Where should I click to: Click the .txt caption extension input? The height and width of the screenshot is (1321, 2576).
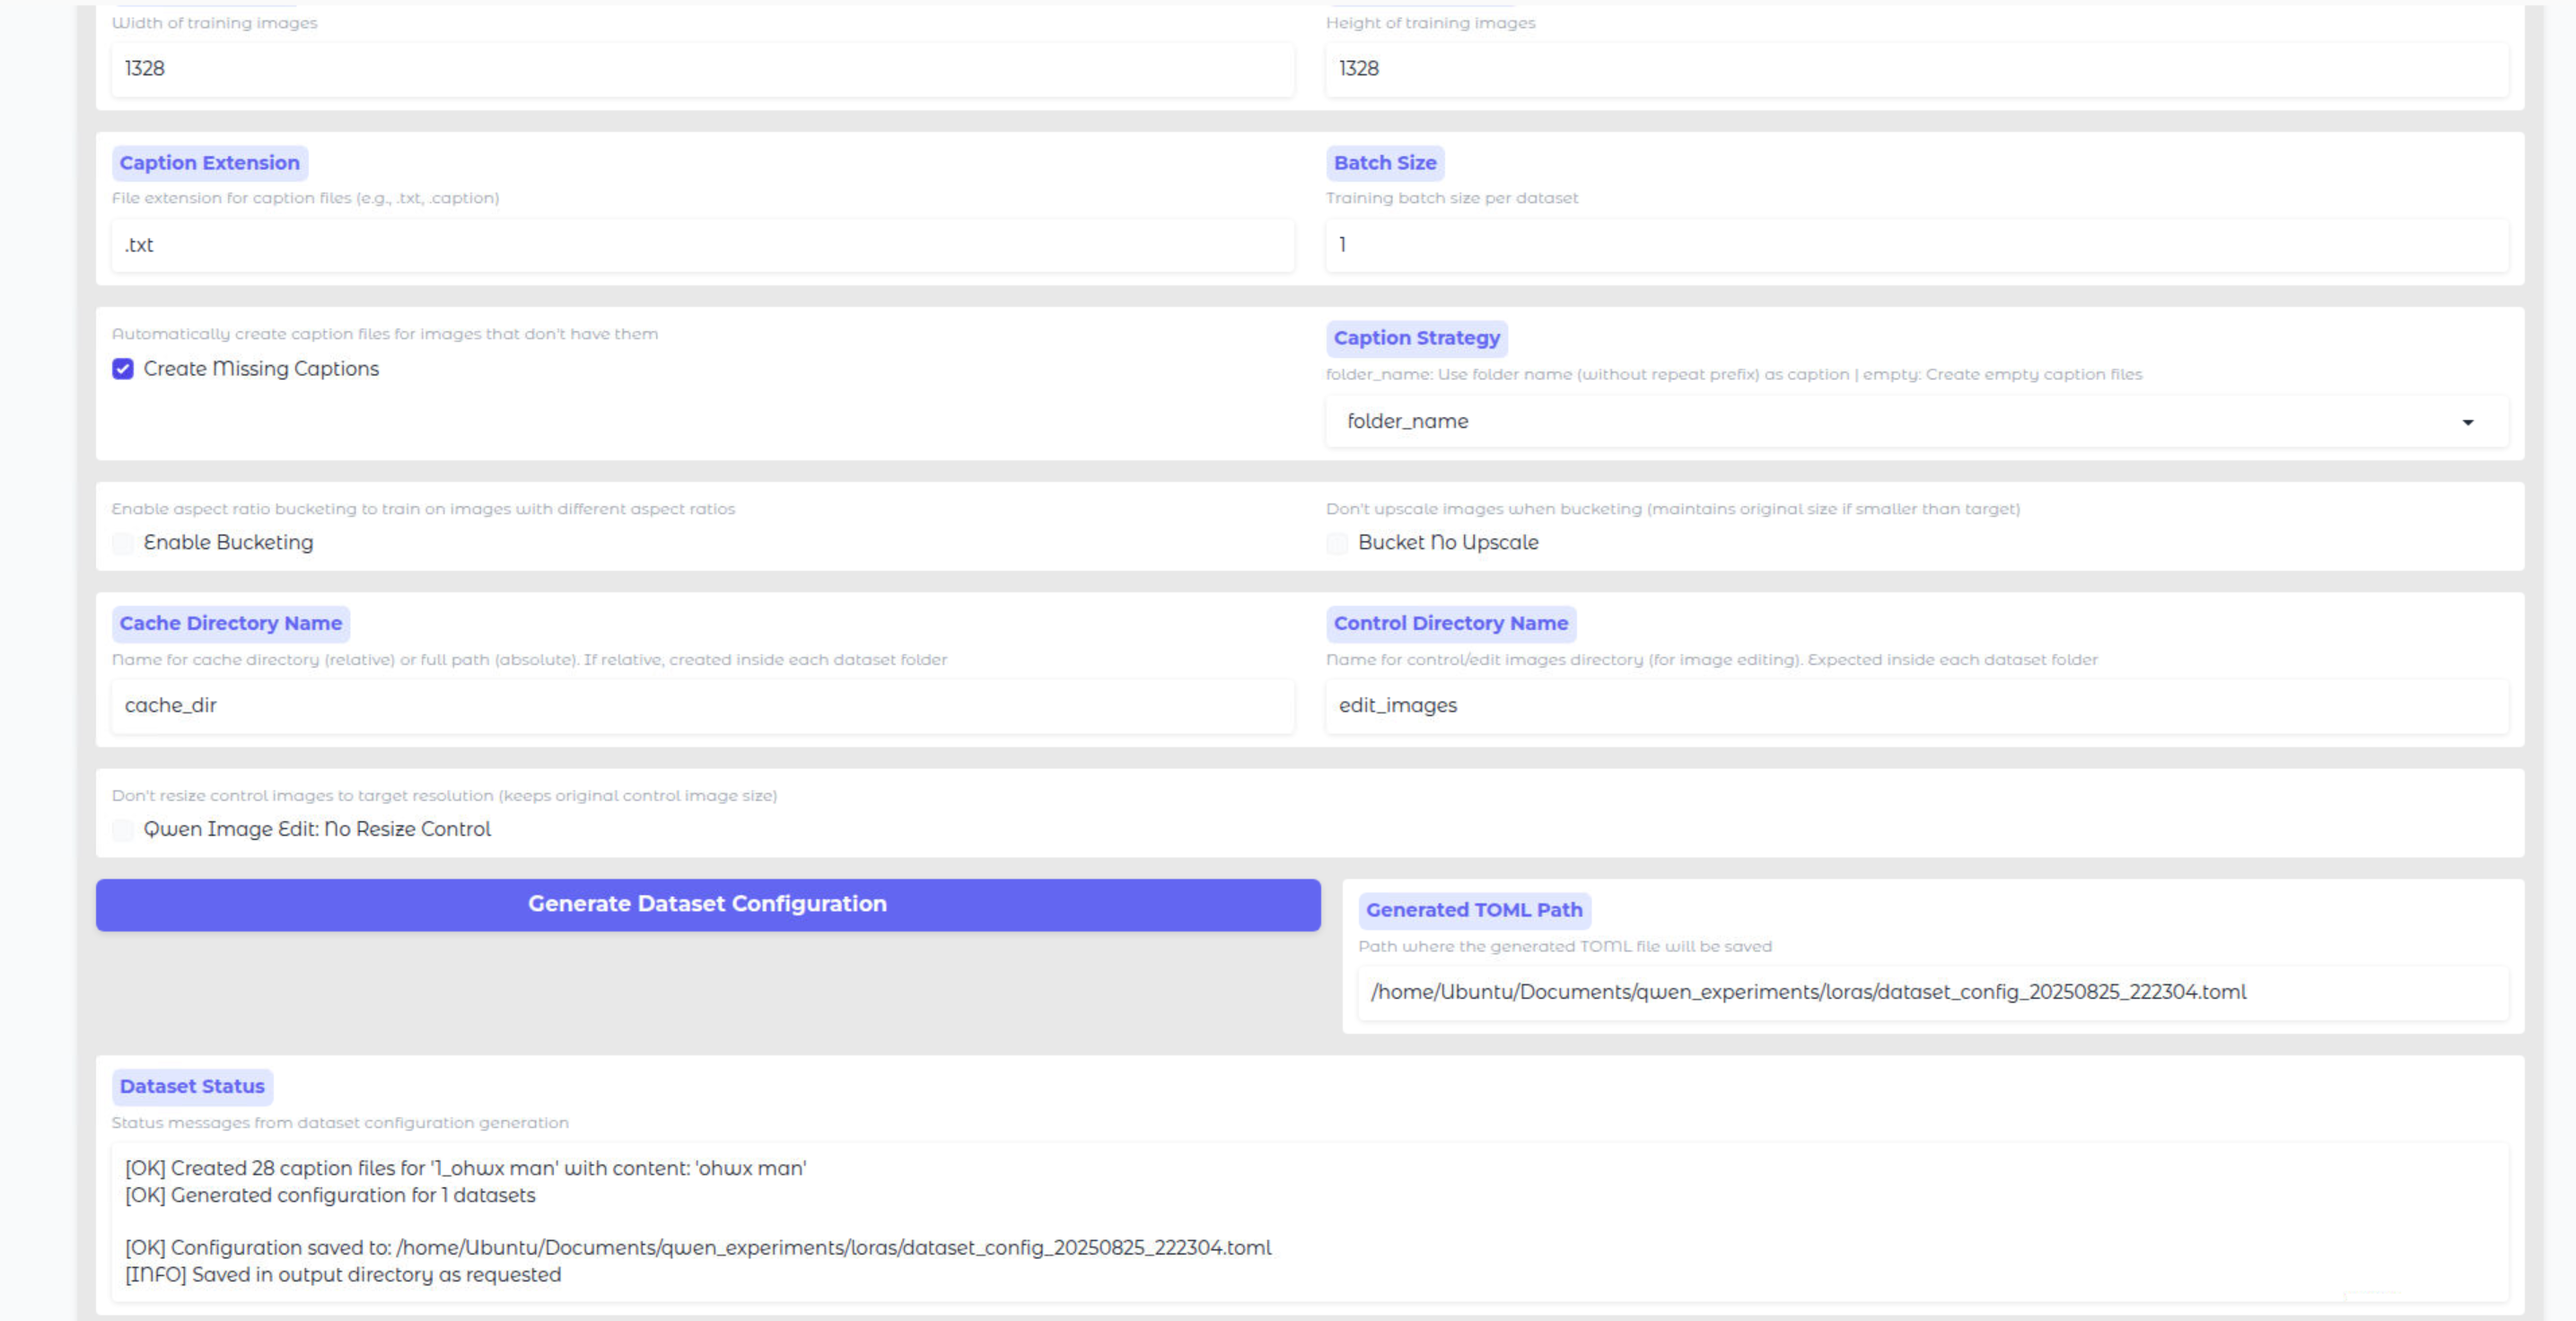tap(702, 245)
